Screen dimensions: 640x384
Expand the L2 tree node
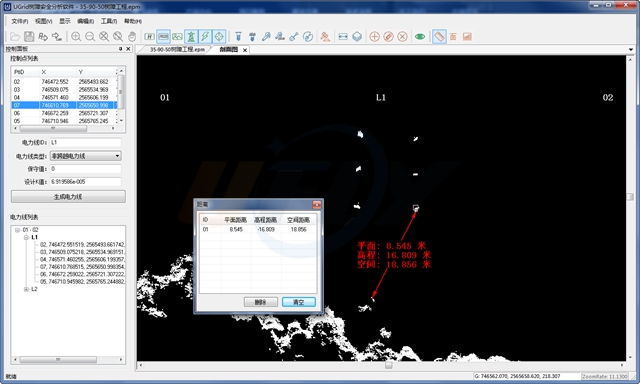point(26,289)
